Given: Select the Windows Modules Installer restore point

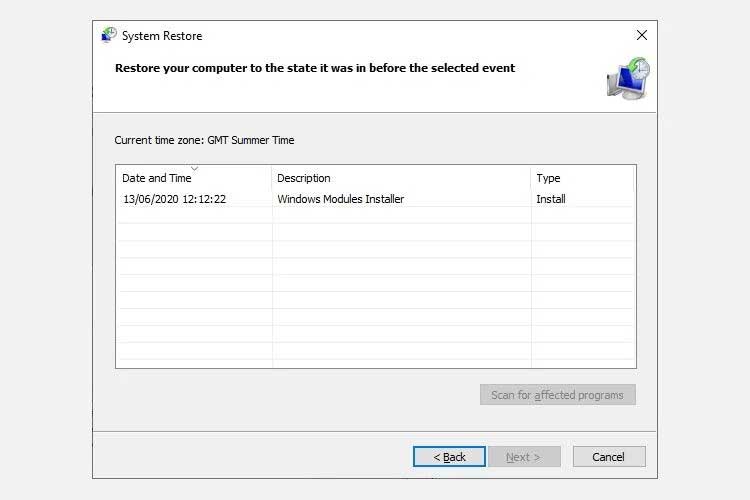Looking at the screenshot, I should (x=340, y=199).
